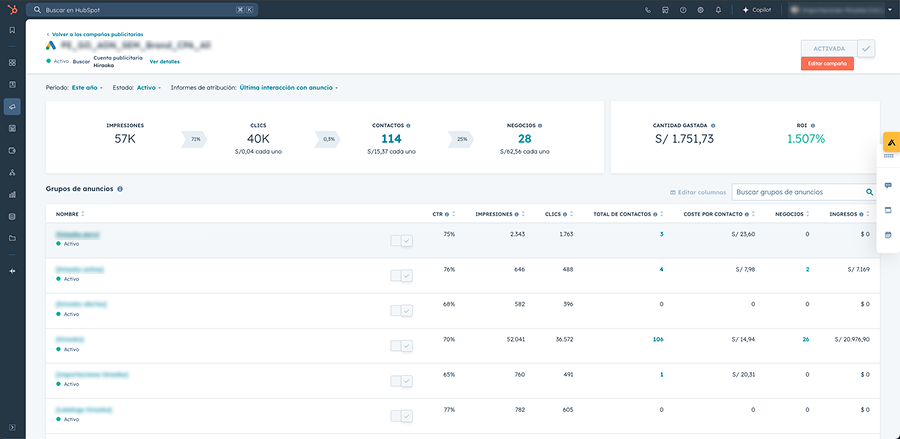The height and width of the screenshot is (439, 900).
Task: Open the Automation workflow icon in the sidebar
Action: click(12, 173)
